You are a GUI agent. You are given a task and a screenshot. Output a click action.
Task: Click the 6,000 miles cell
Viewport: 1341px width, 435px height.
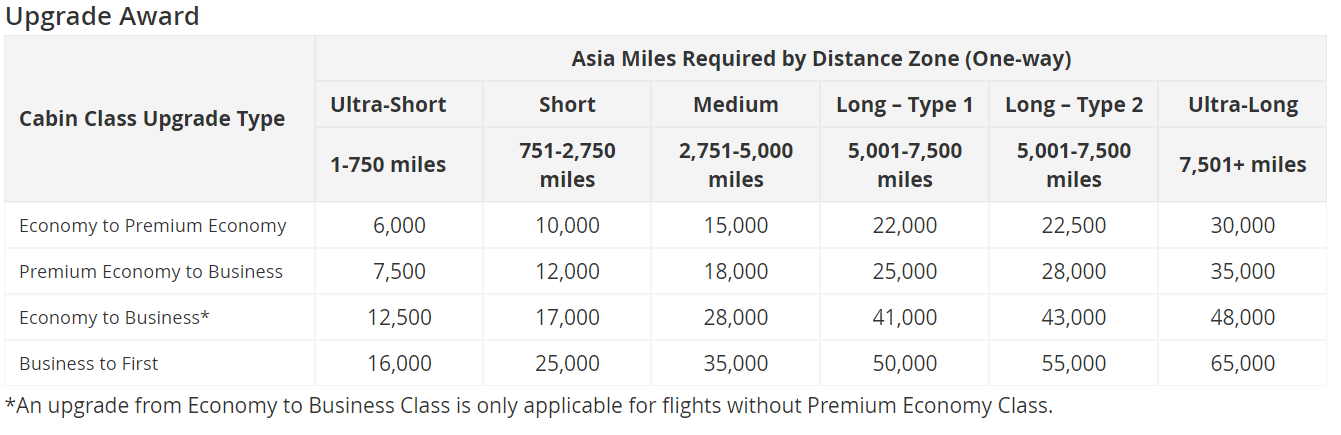click(x=399, y=226)
